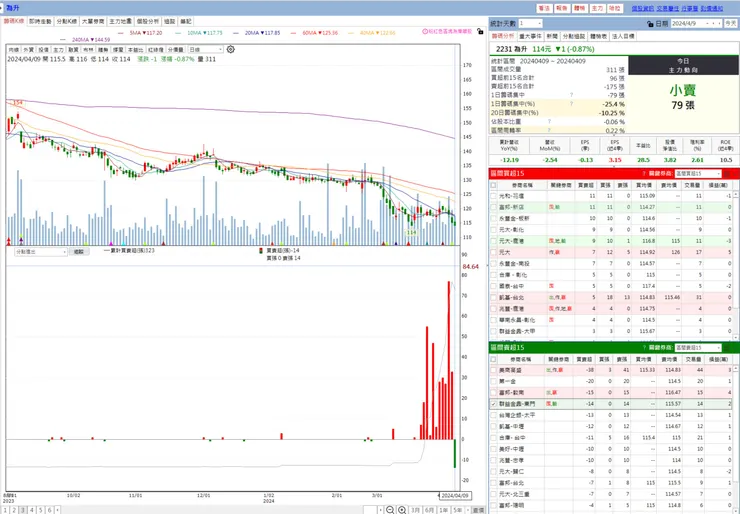Set chart range to 1年
This screenshot has width=740, height=514.
(444, 510)
